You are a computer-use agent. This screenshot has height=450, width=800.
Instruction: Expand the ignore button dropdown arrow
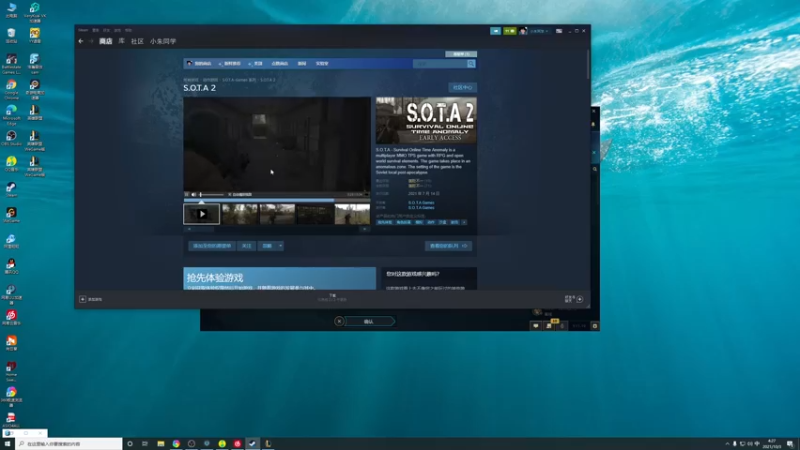pos(280,246)
